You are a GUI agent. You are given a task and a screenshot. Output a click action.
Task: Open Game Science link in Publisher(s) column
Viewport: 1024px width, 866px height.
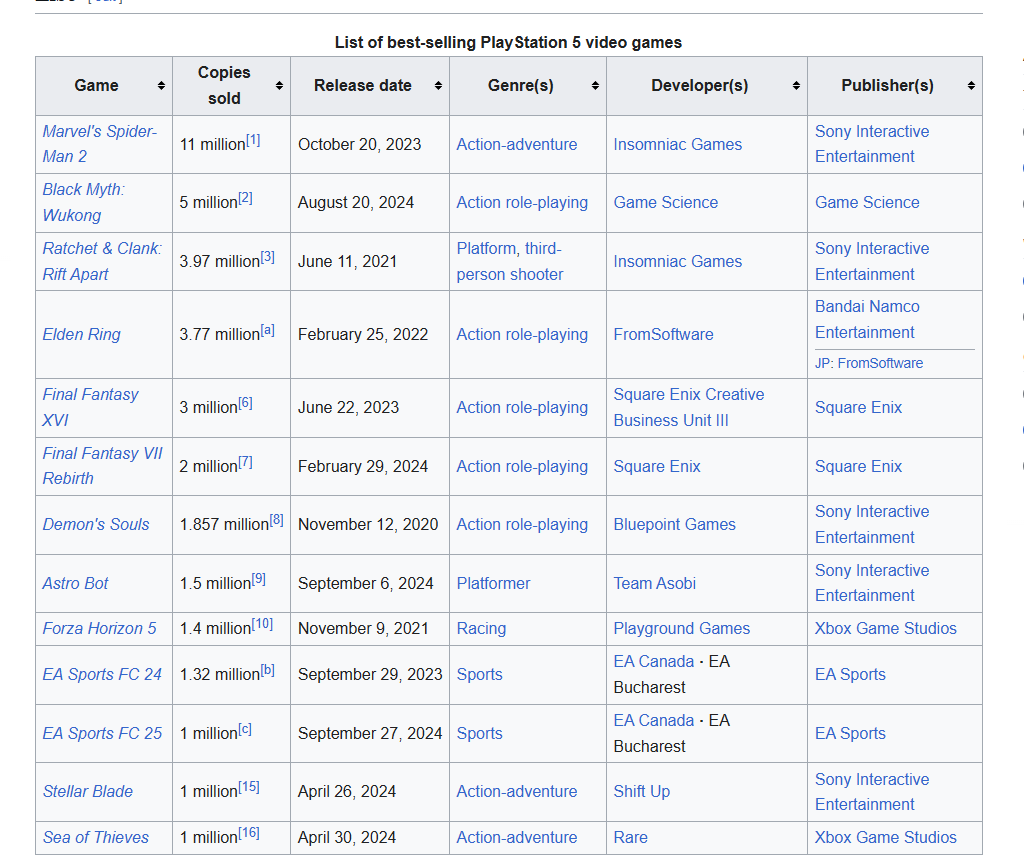click(867, 202)
